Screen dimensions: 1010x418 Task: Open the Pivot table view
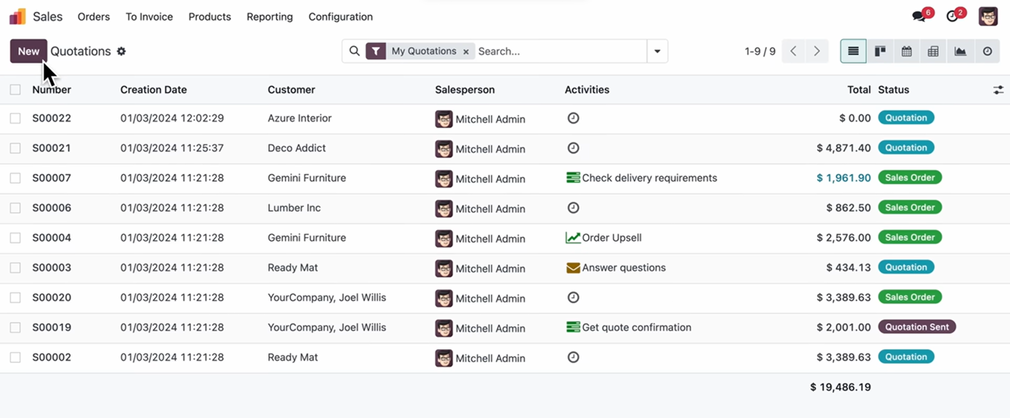pos(933,51)
